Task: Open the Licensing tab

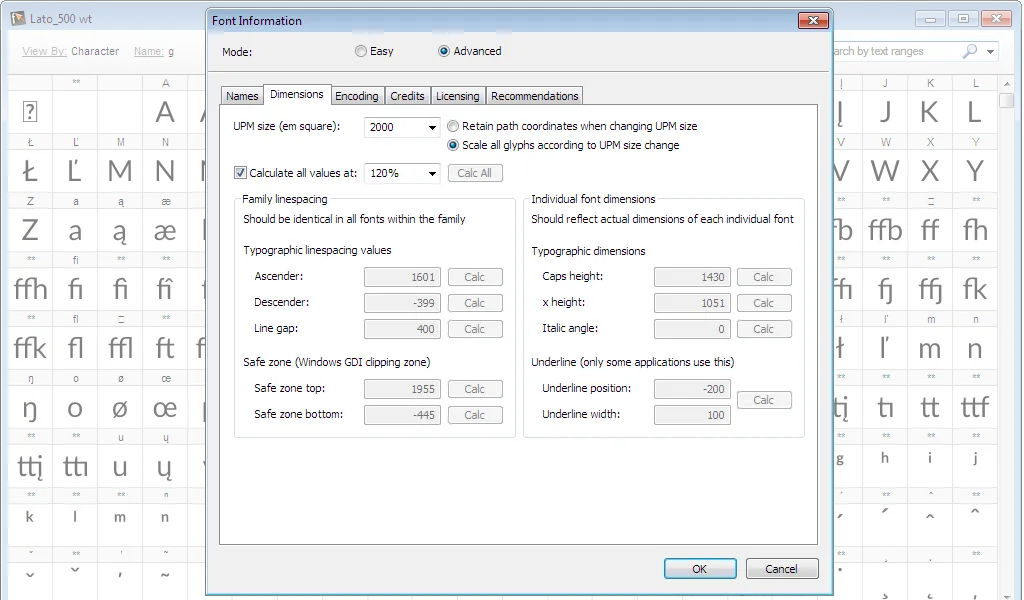Action: pyautogui.click(x=457, y=96)
